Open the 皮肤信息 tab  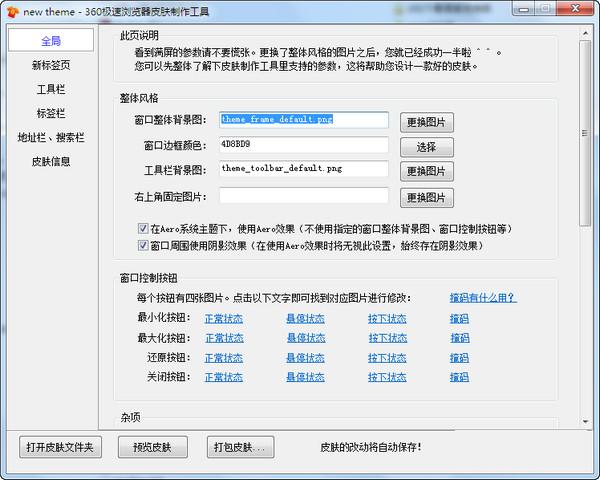coord(51,162)
